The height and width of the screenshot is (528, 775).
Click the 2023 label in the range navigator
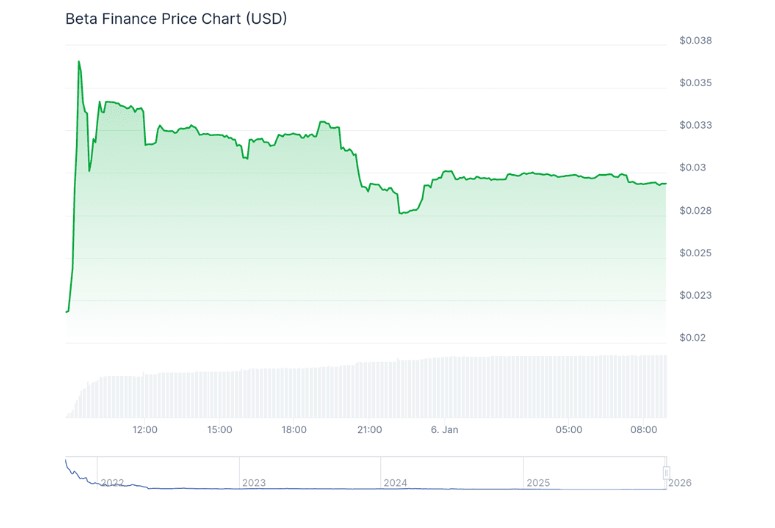click(x=254, y=483)
